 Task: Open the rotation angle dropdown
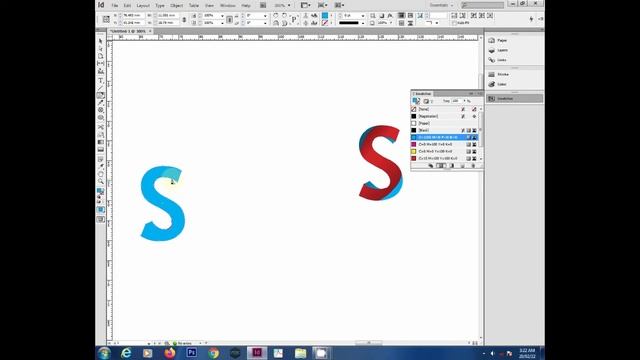265,16
